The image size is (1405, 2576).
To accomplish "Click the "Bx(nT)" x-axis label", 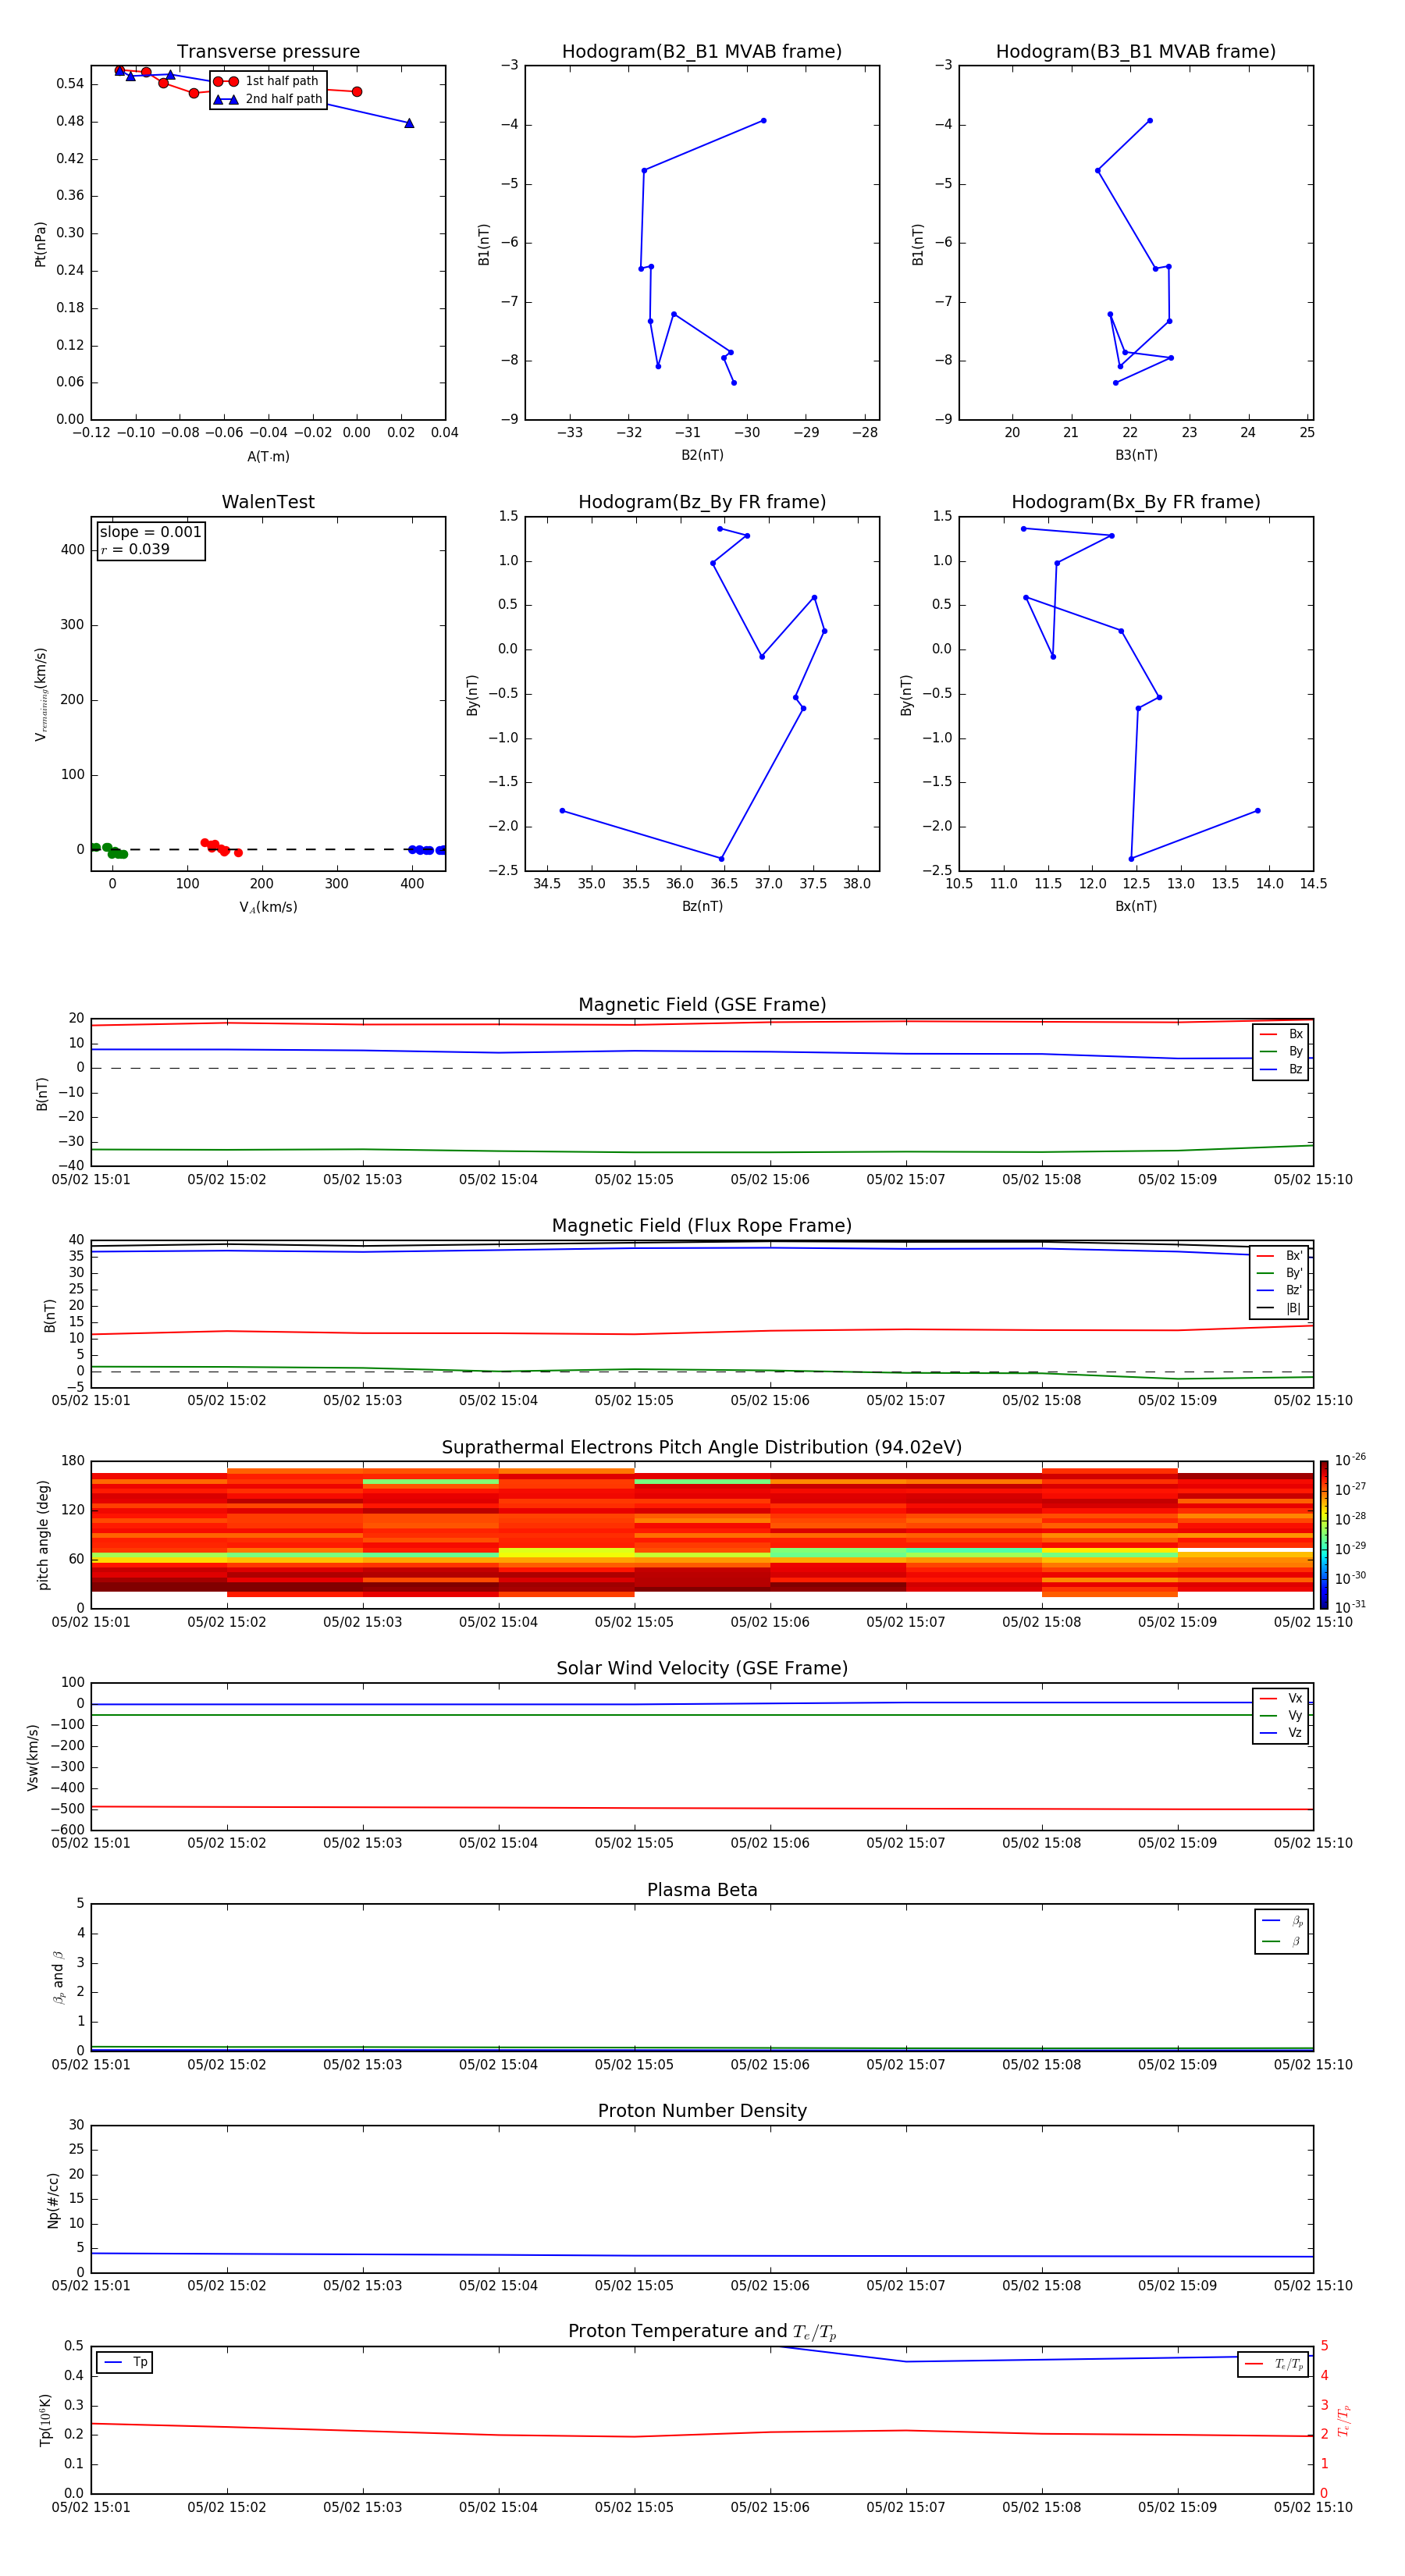I will click(x=1136, y=906).
